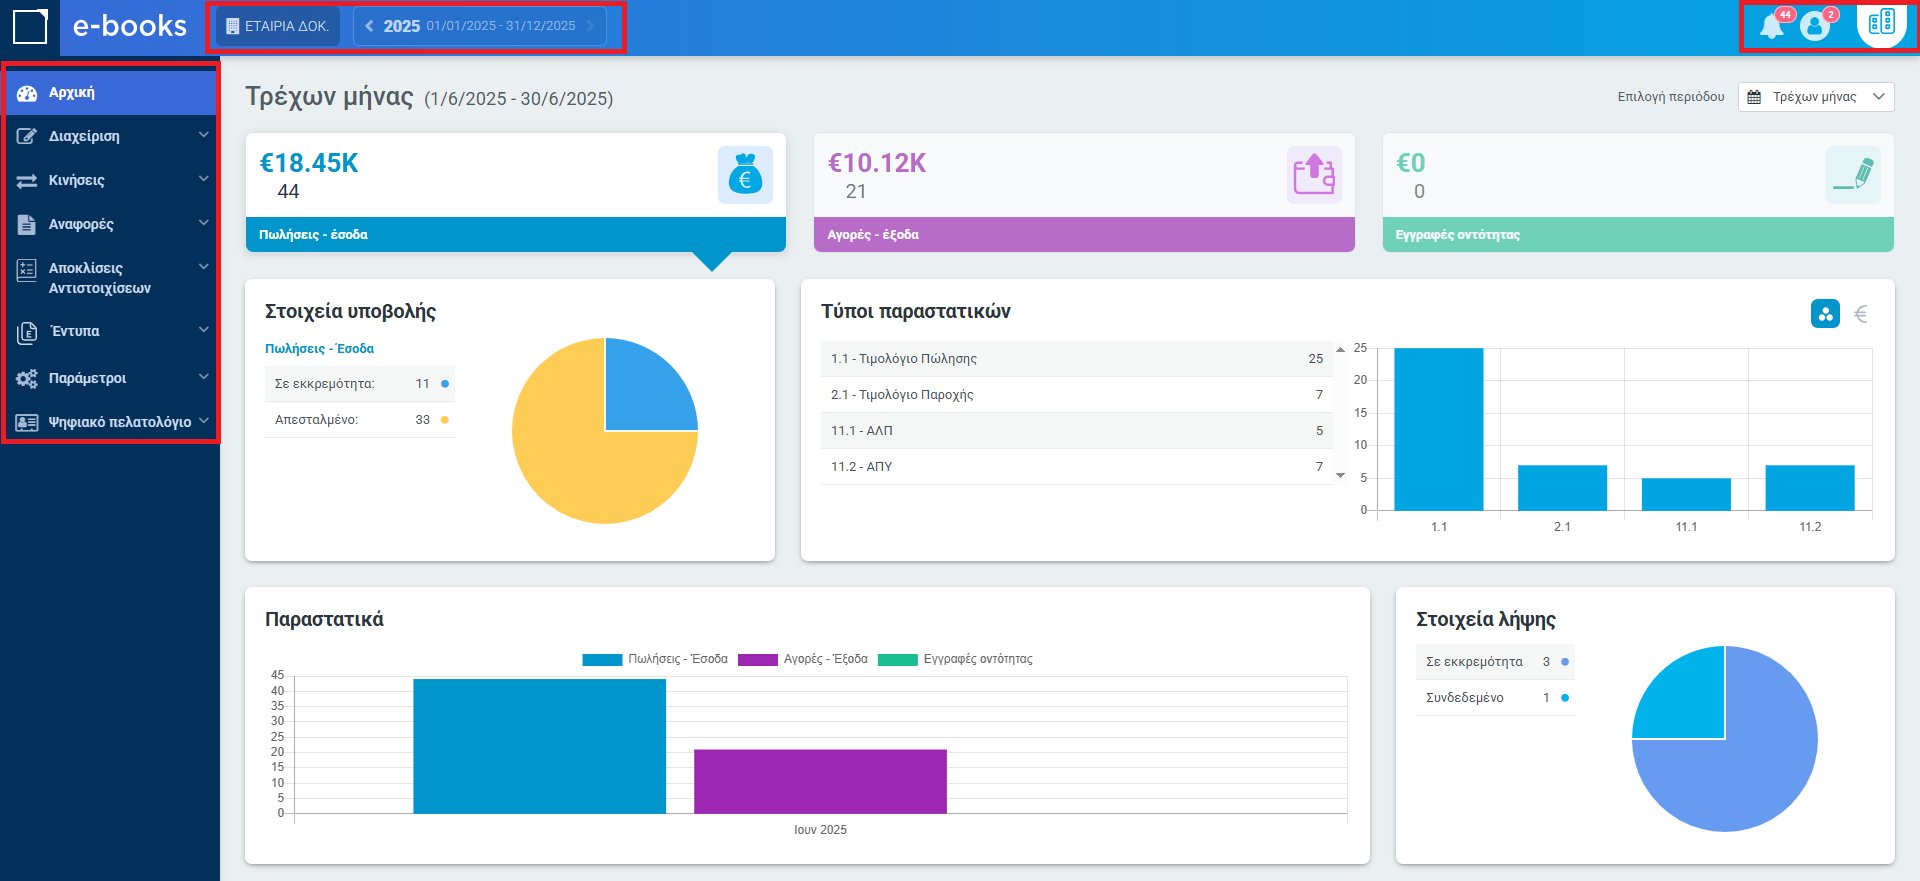Viewport: 1920px width, 881px height.
Task: Switch document types chart to euro view
Action: coord(1861,314)
